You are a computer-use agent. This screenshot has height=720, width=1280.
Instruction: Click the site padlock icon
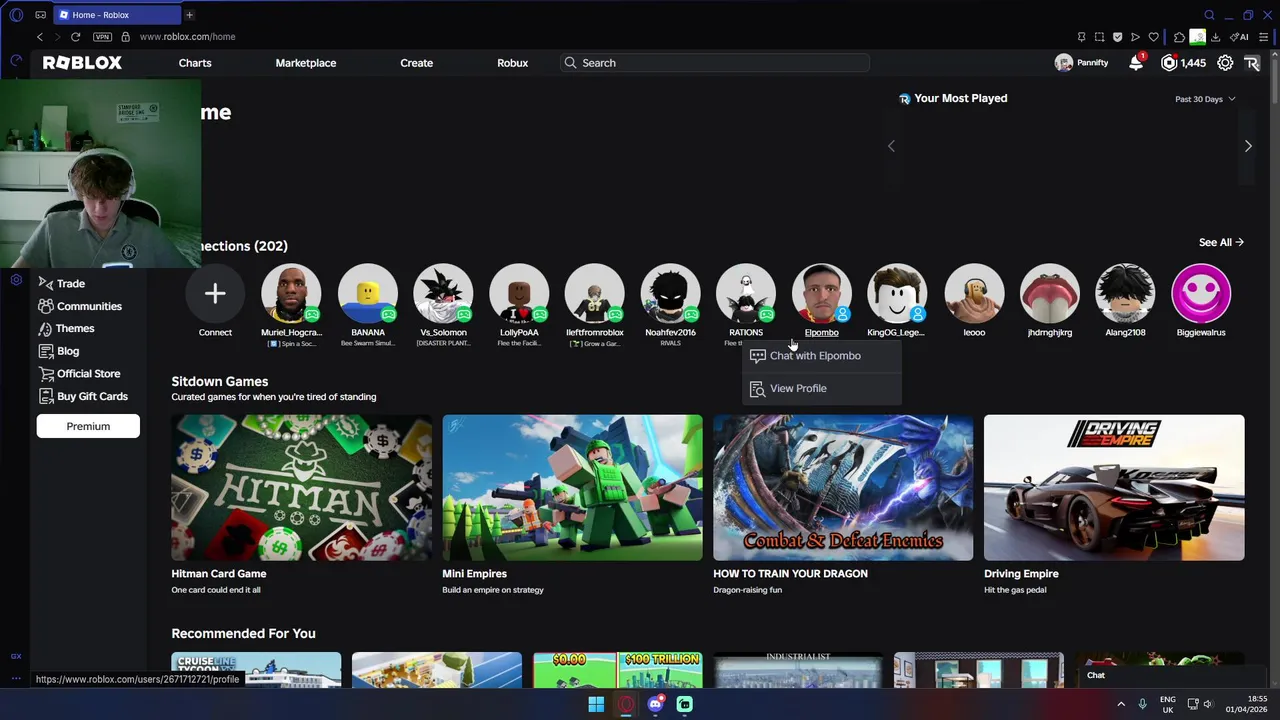tap(126, 37)
